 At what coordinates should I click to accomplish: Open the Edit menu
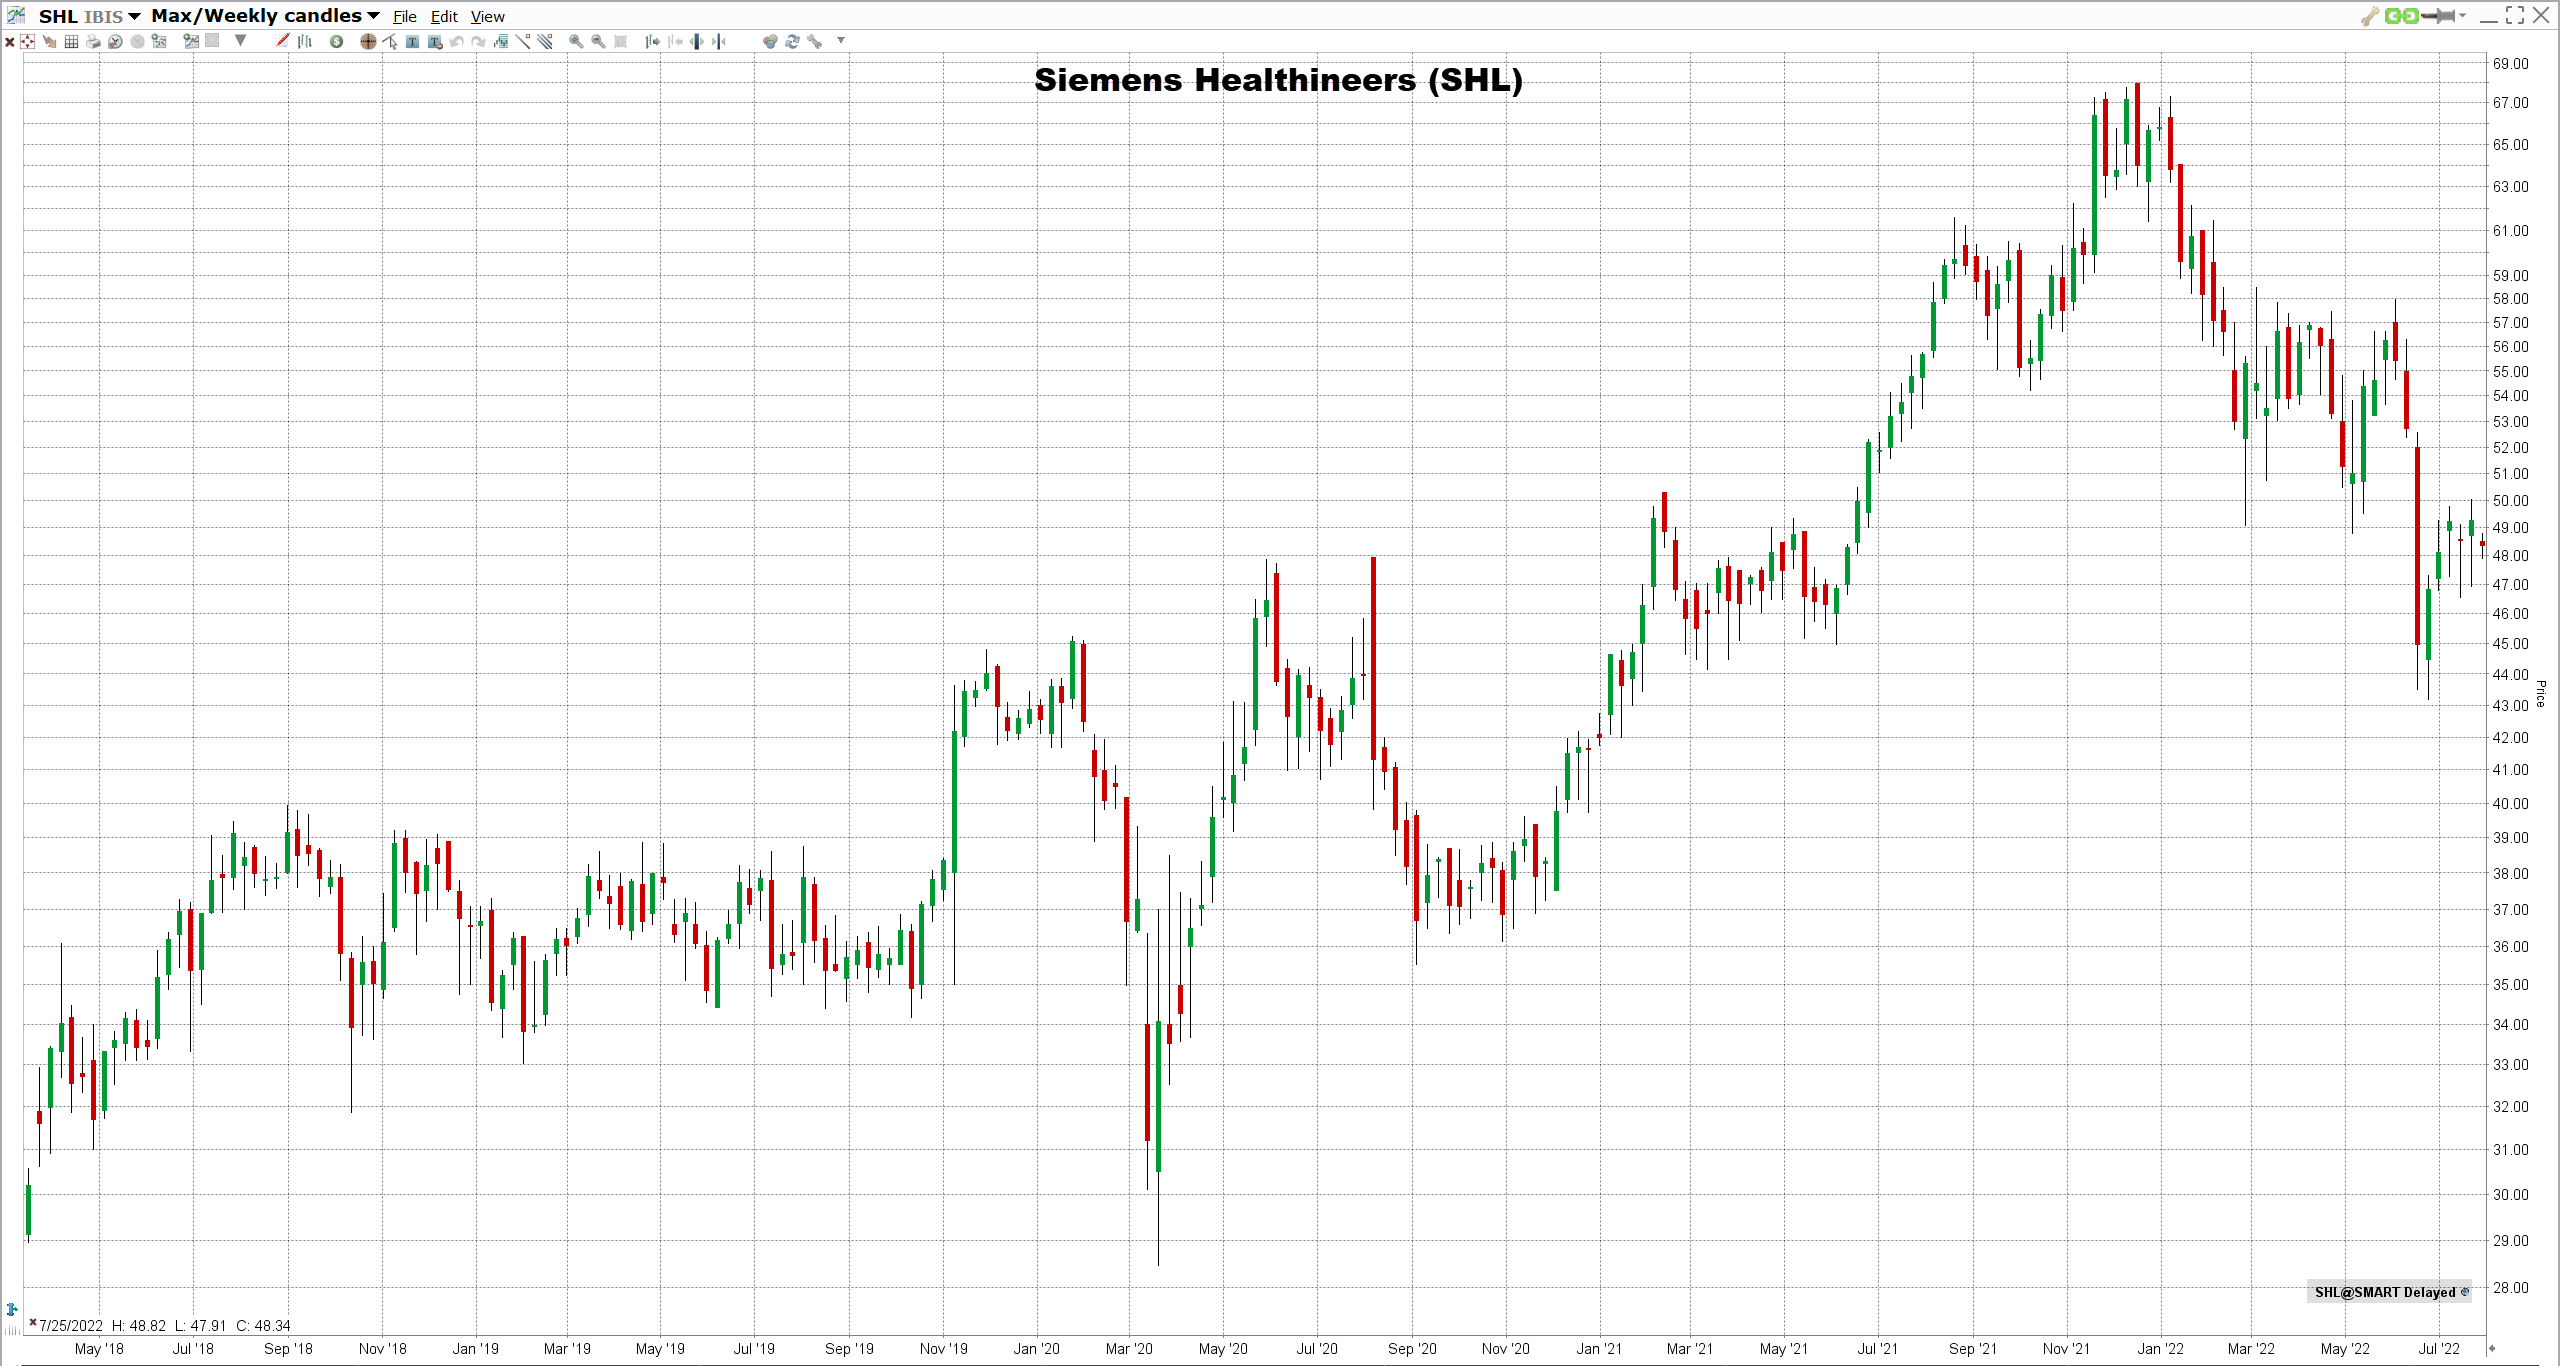[444, 17]
